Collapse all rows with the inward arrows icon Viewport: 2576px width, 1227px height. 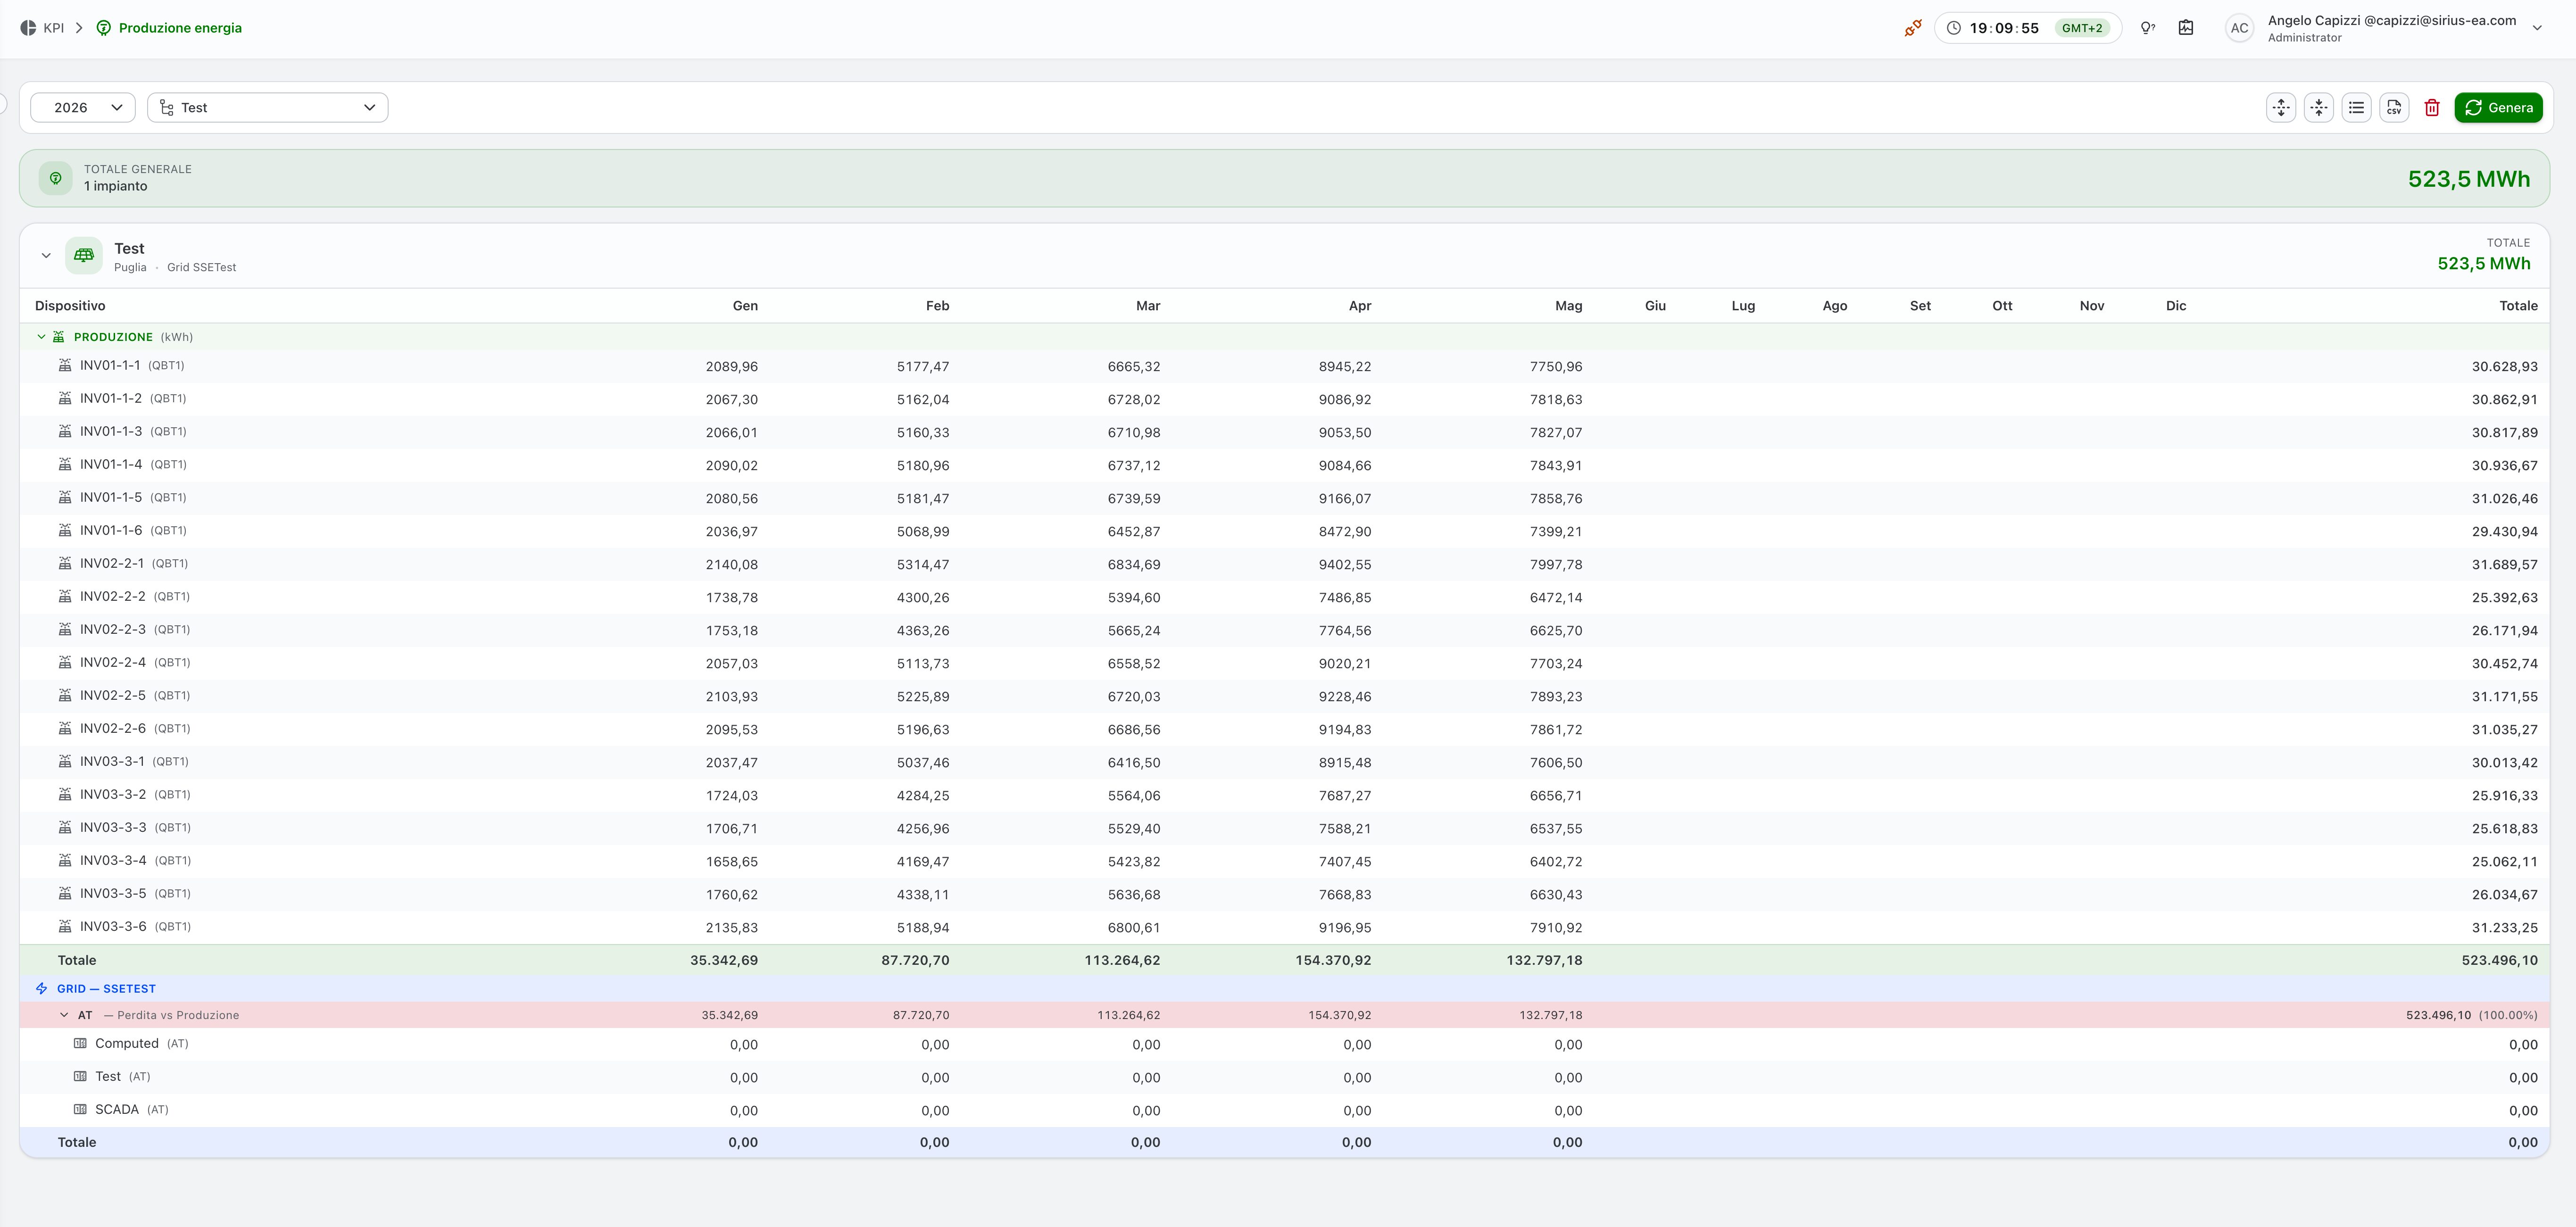click(2319, 108)
